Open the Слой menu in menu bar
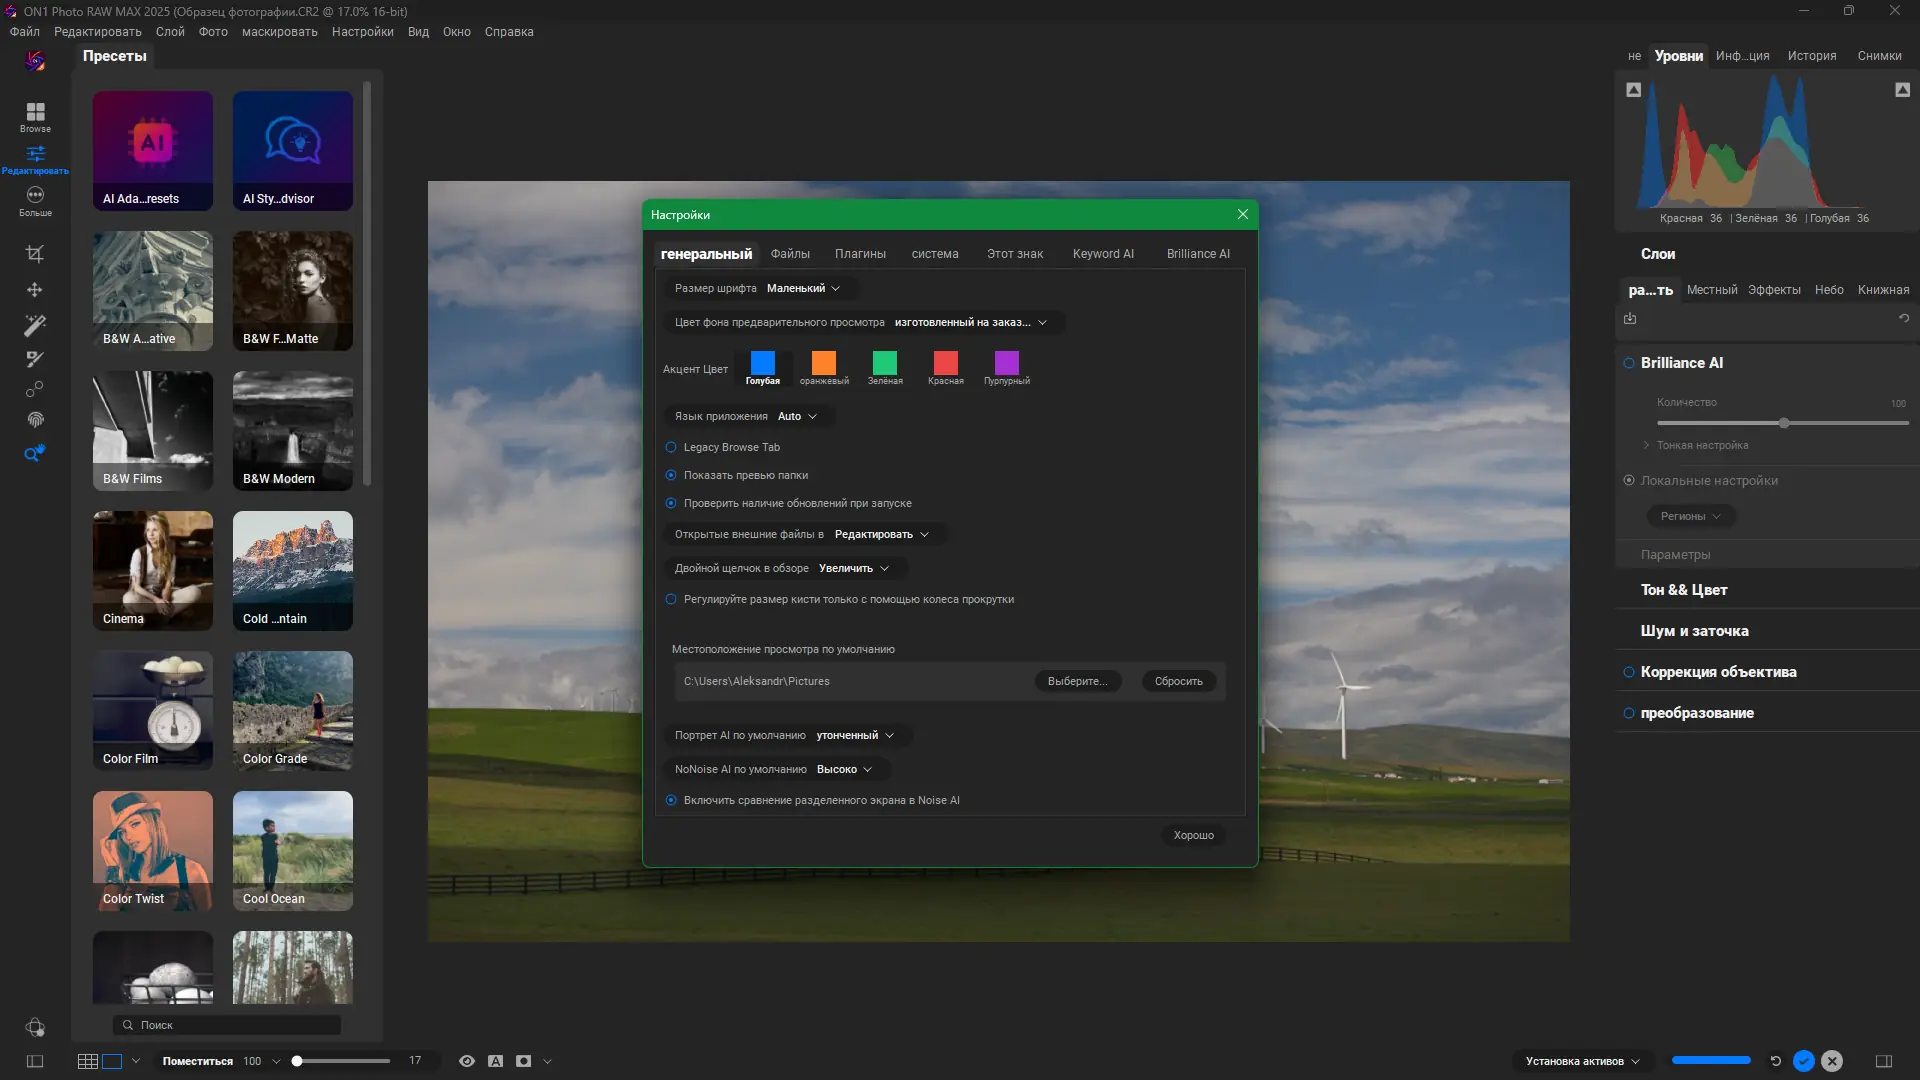 point(170,32)
